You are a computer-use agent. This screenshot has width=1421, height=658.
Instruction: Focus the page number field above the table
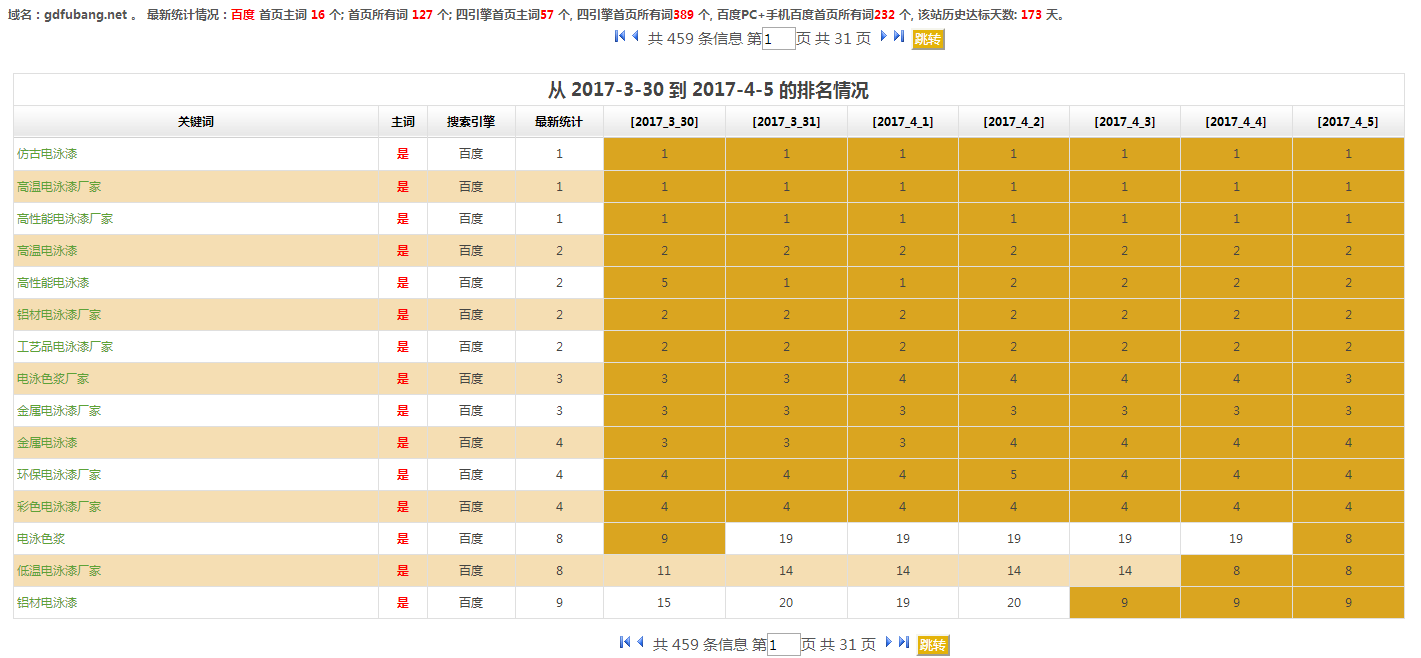coord(778,39)
